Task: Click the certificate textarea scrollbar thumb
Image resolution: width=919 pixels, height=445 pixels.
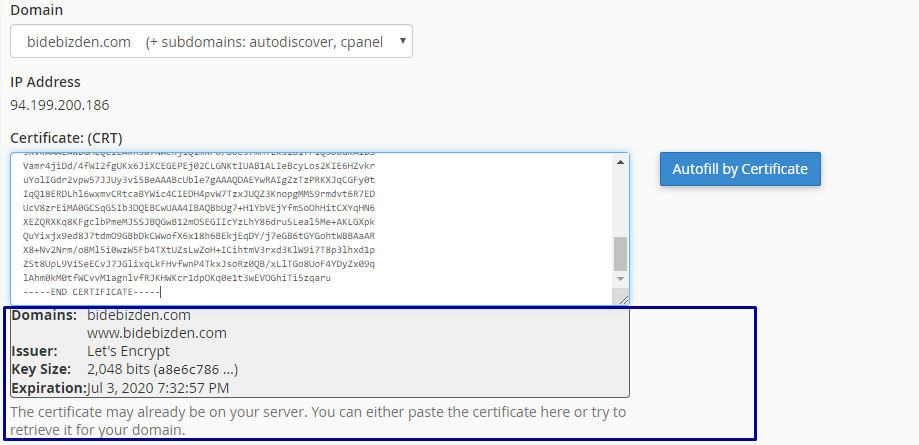Action: 621,253
